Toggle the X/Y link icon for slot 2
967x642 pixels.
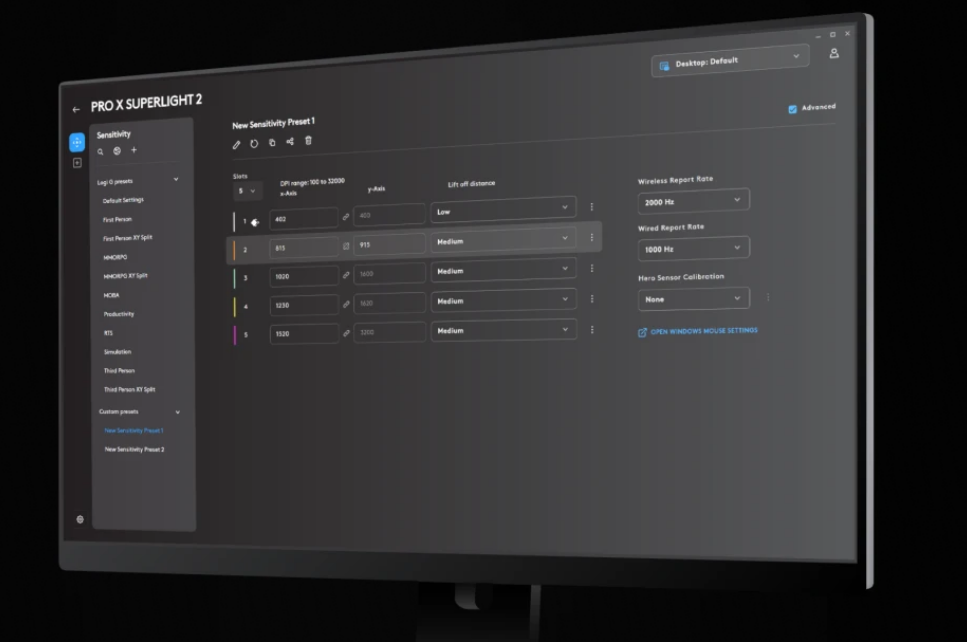coord(346,246)
